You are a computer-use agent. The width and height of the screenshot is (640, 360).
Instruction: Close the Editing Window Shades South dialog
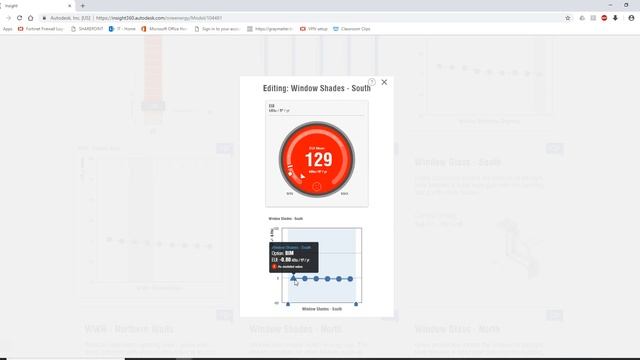coord(384,82)
